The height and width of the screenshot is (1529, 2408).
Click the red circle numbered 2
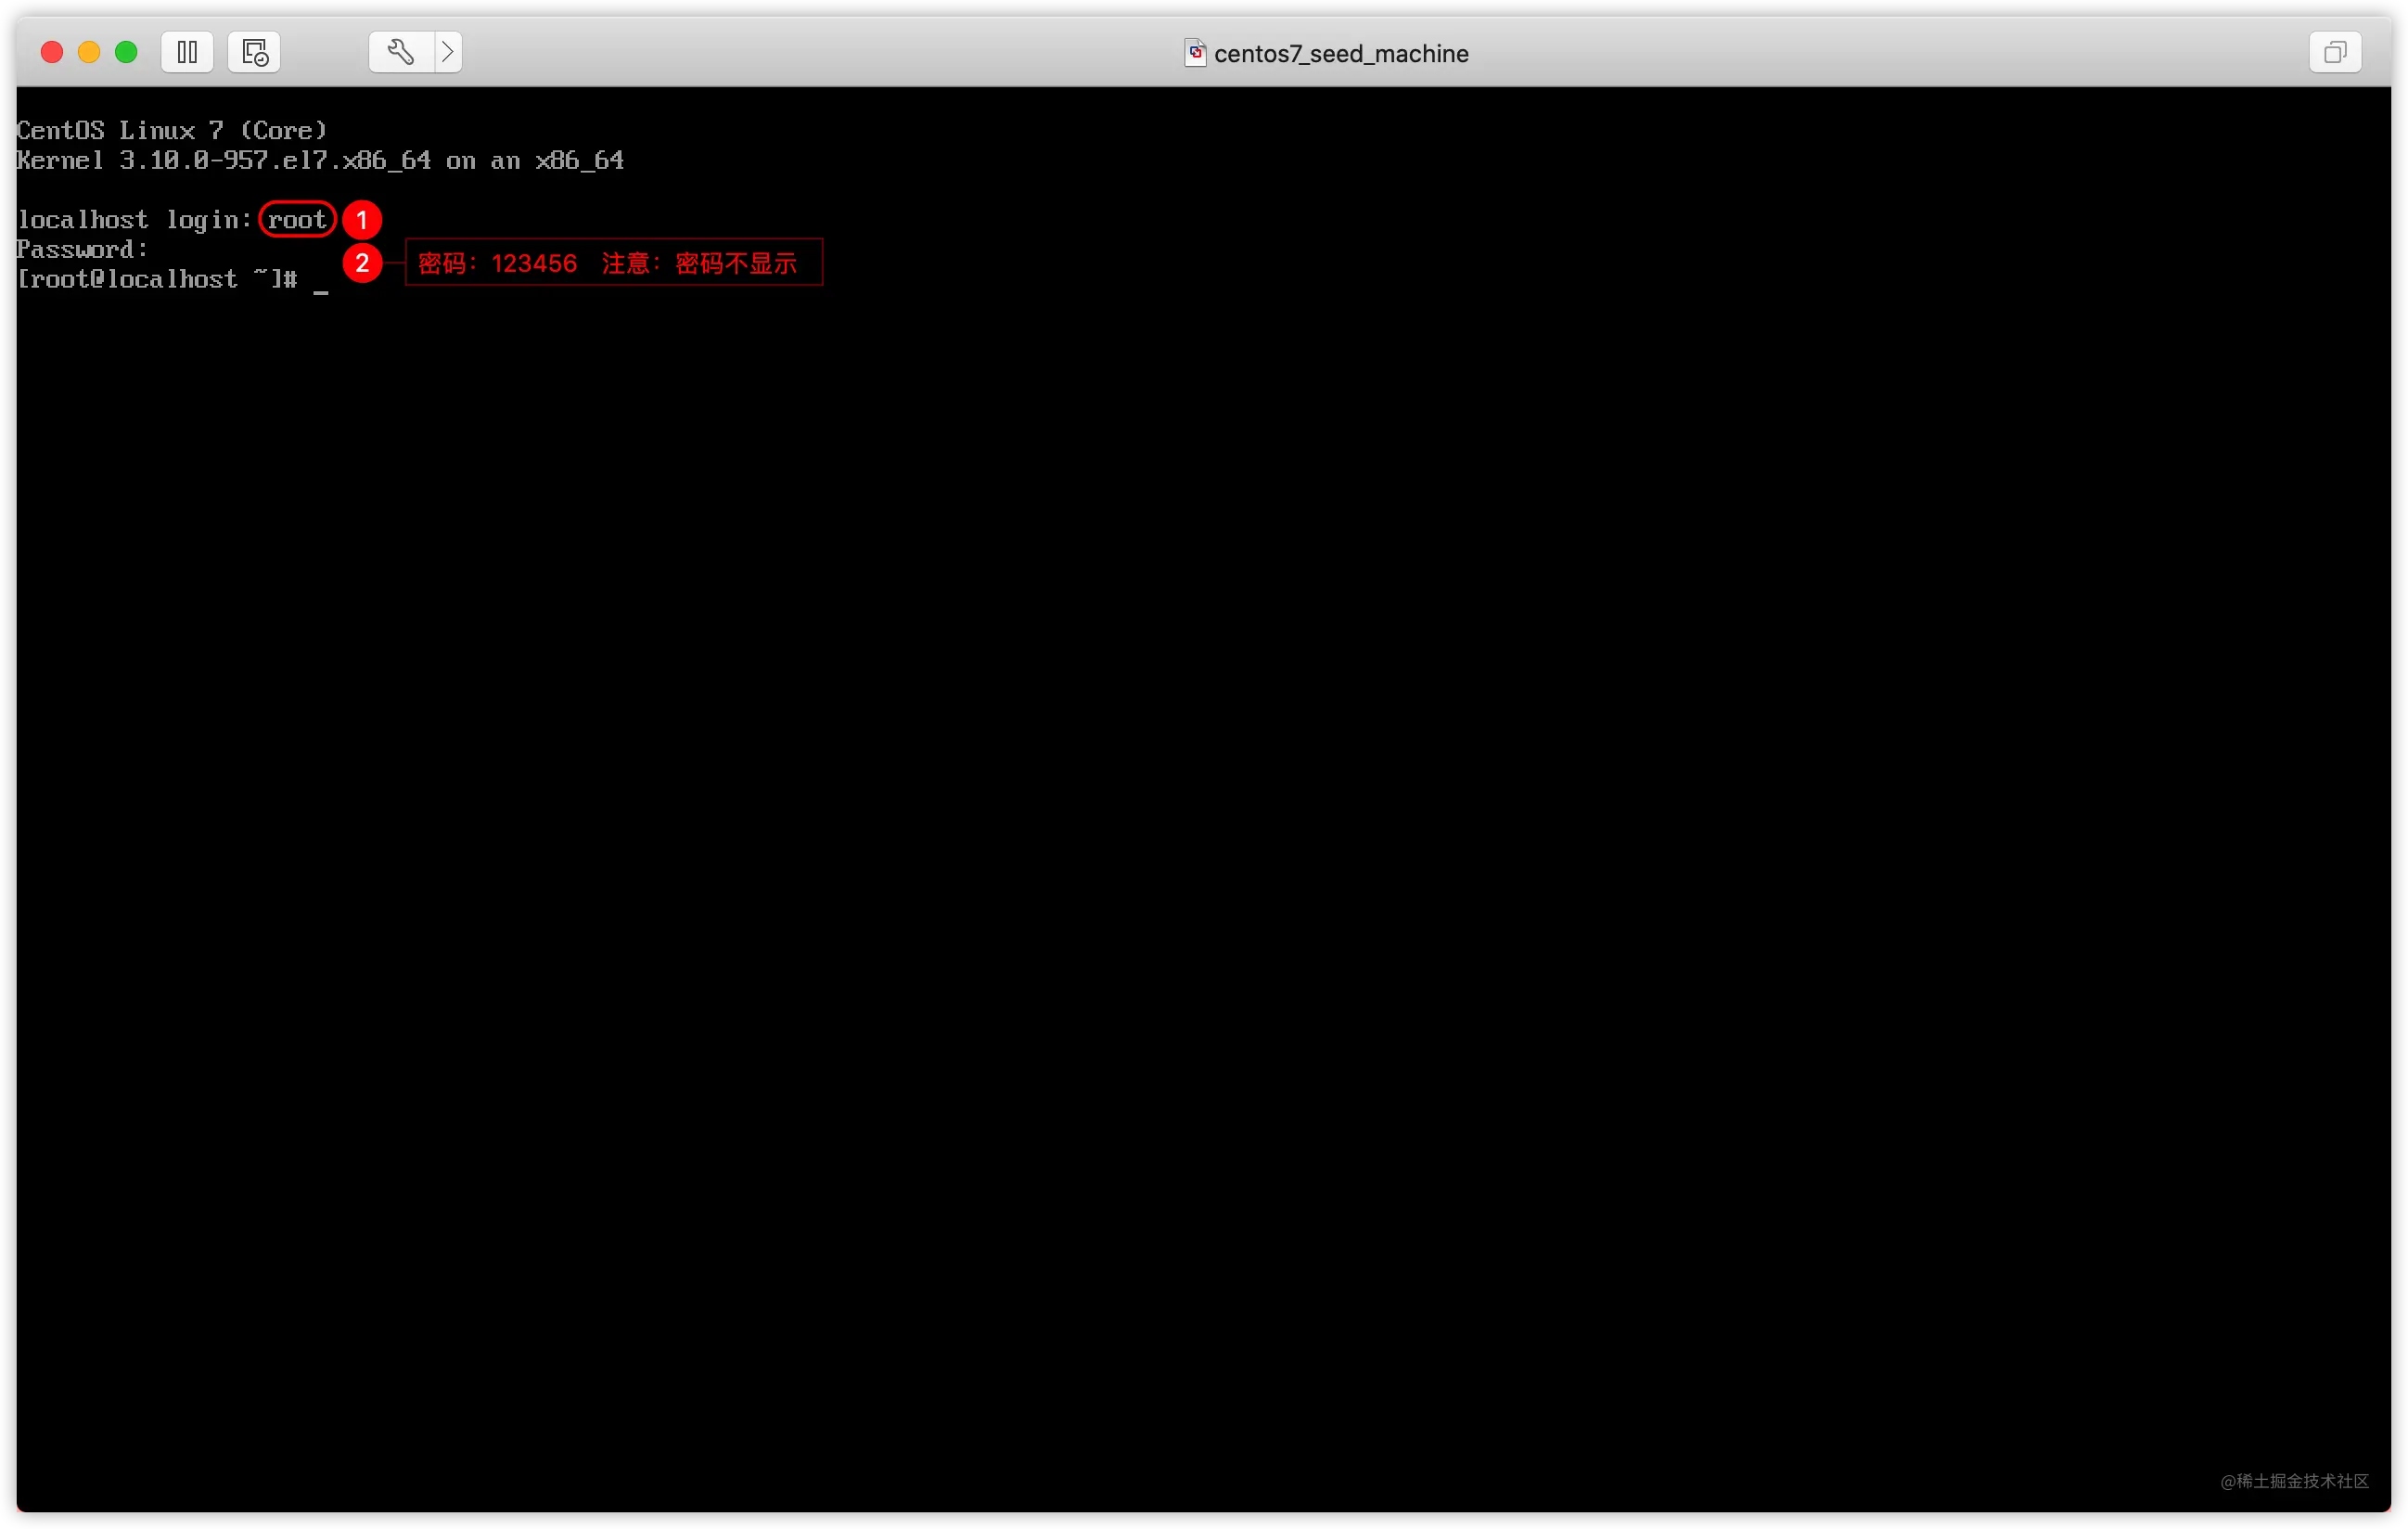click(x=362, y=263)
